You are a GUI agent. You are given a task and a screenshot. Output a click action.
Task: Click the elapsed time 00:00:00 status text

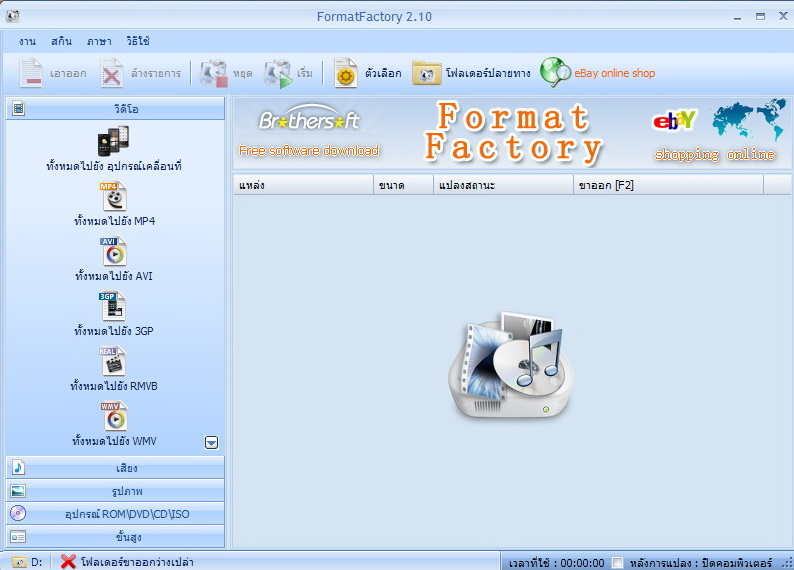coord(557,563)
